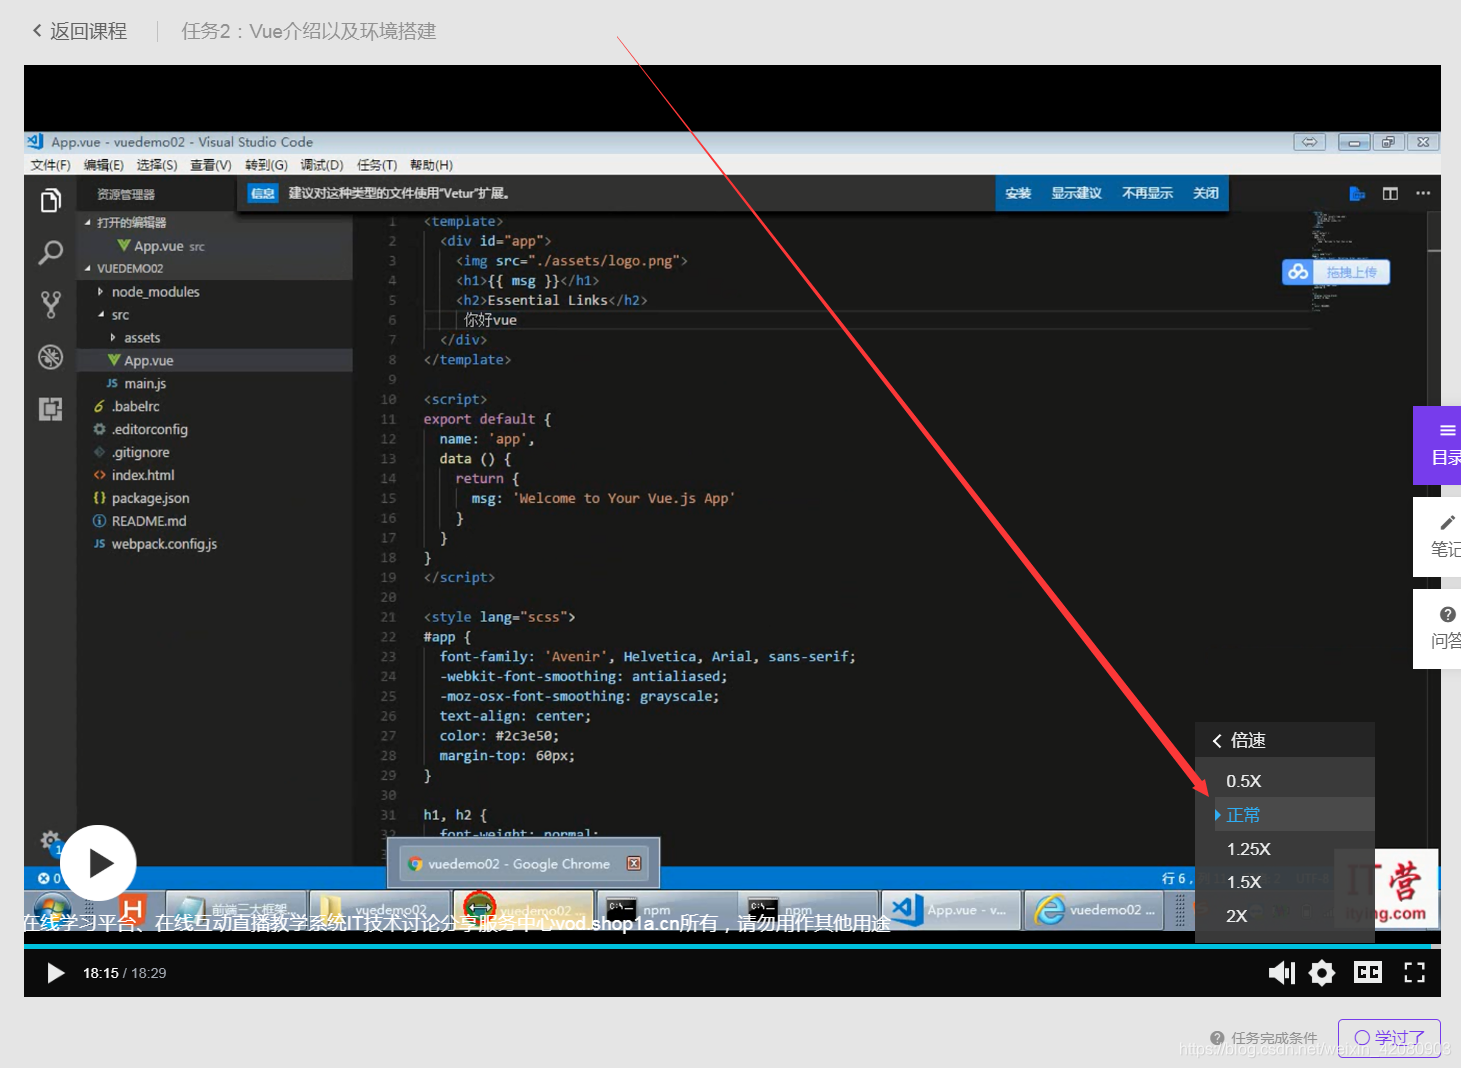Close the vuedemo02 Chrome taskbar preview
Viewport: 1461px width, 1068px height.
tap(634, 864)
